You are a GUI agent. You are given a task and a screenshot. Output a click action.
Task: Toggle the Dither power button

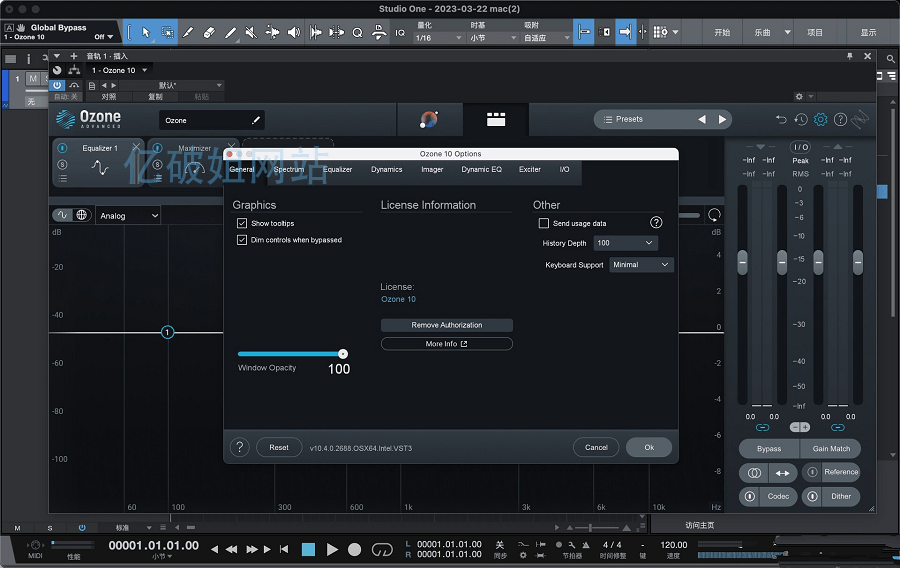pos(812,496)
